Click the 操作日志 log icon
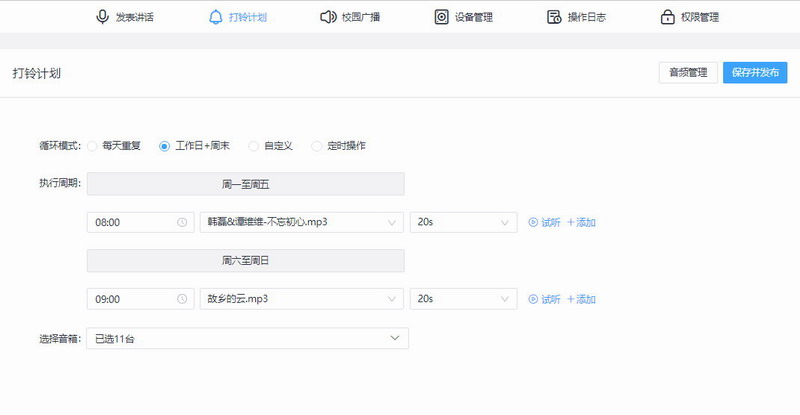800x415 pixels. pyautogui.click(x=555, y=17)
